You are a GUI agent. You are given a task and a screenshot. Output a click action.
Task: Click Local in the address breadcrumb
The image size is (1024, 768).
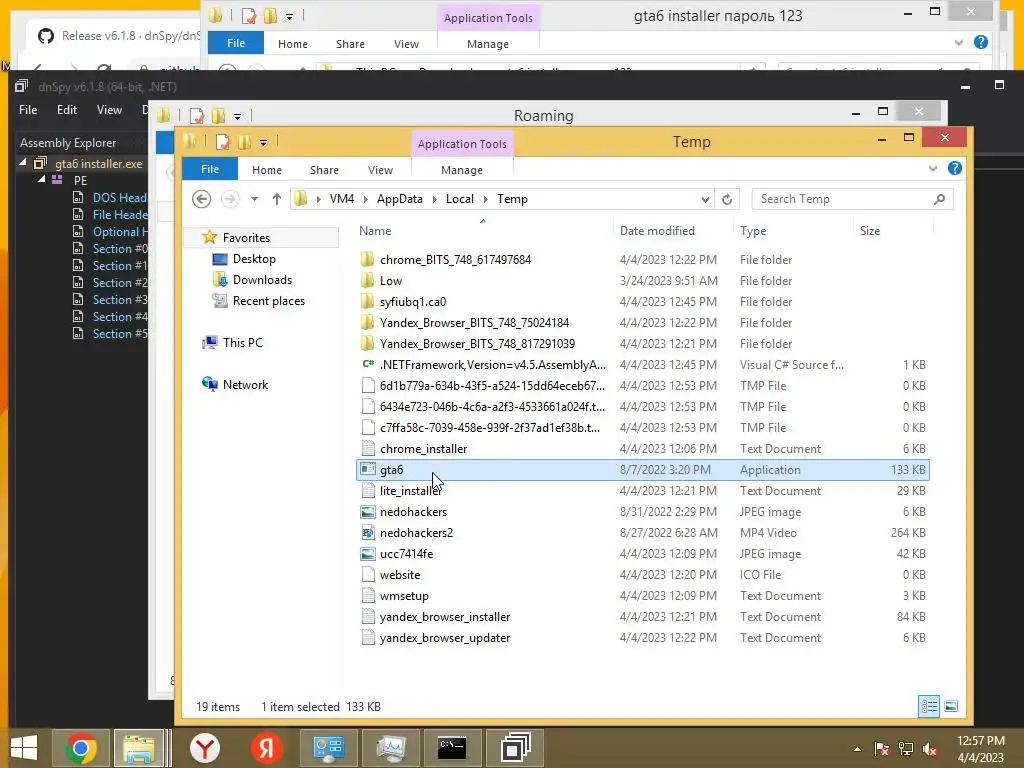click(x=460, y=199)
